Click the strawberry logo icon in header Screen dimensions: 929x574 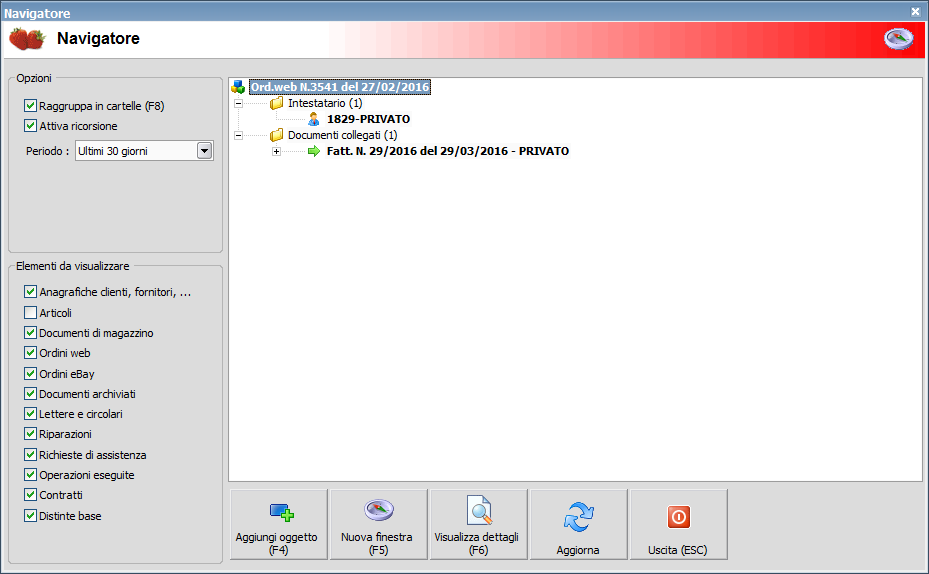[x=27, y=39]
